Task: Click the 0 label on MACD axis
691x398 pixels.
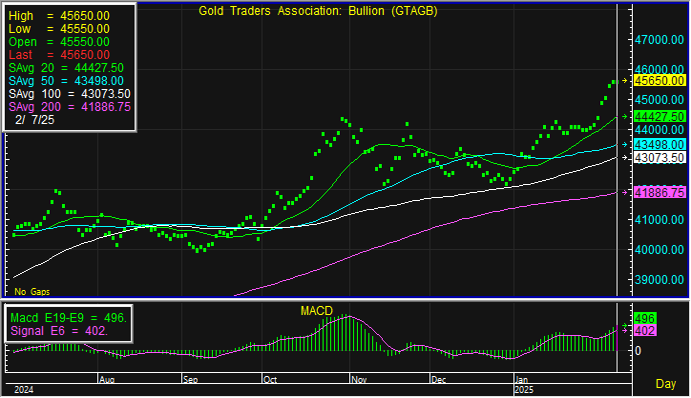Action: point(638,351)
